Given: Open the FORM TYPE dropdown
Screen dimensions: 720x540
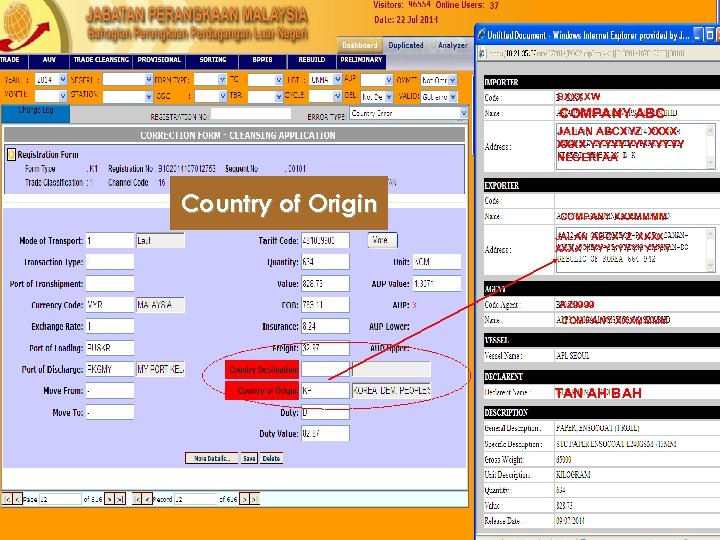Looking at the screenshot, I should point(222,79).
